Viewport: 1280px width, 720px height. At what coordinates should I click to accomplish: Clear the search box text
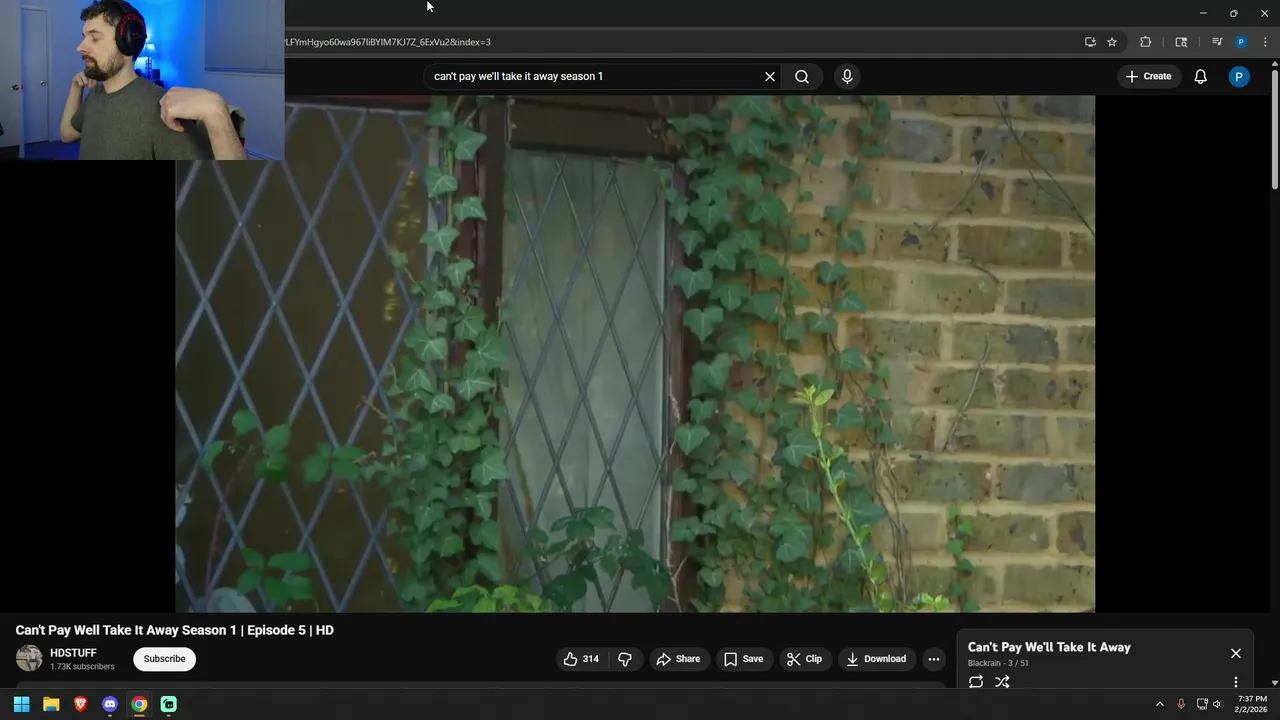click(x=770, y=76)
